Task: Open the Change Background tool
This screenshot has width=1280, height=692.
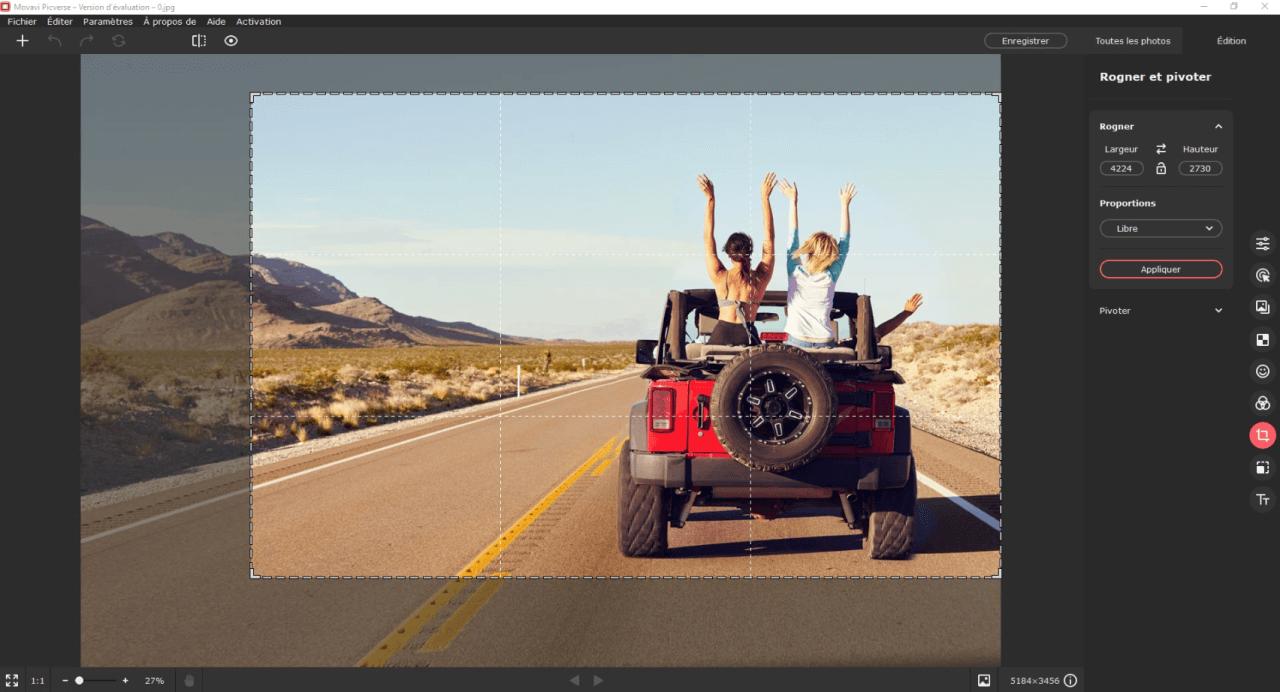Action: 1262,307
